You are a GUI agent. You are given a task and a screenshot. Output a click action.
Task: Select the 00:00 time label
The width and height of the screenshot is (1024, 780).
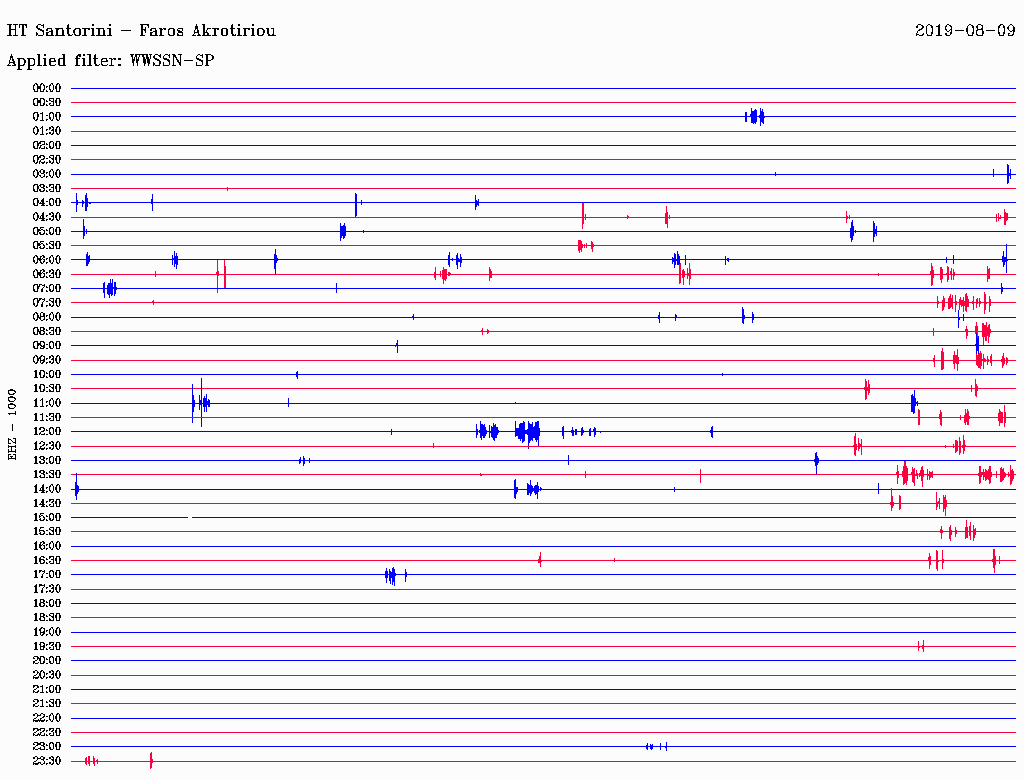(47, 88)
